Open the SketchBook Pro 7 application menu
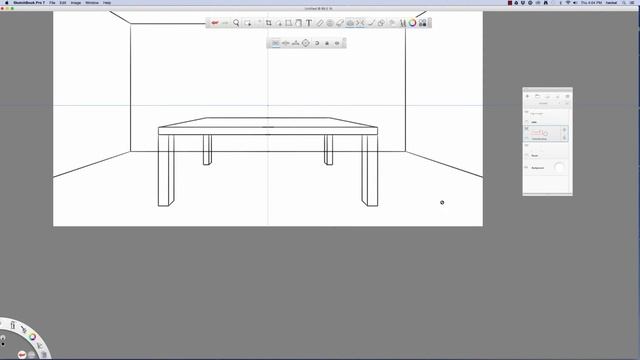The image size is (640, 360). [x=29, y=2]
